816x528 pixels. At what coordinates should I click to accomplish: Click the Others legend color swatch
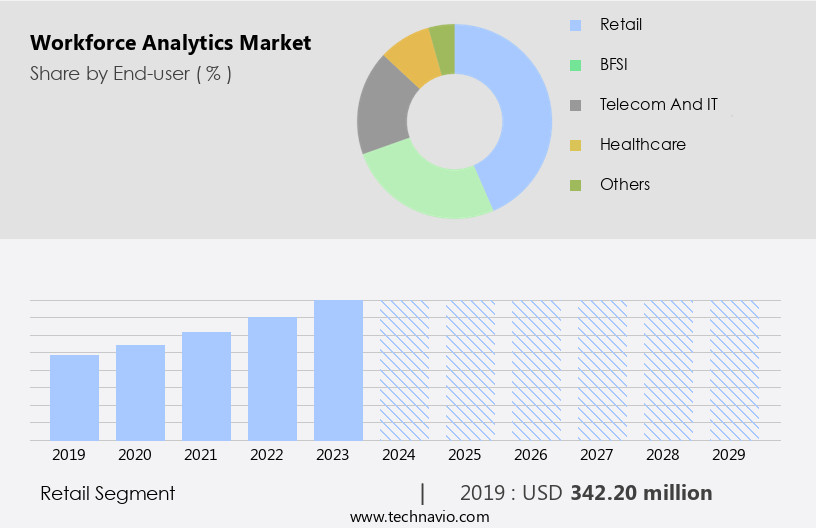coord(575,185)
